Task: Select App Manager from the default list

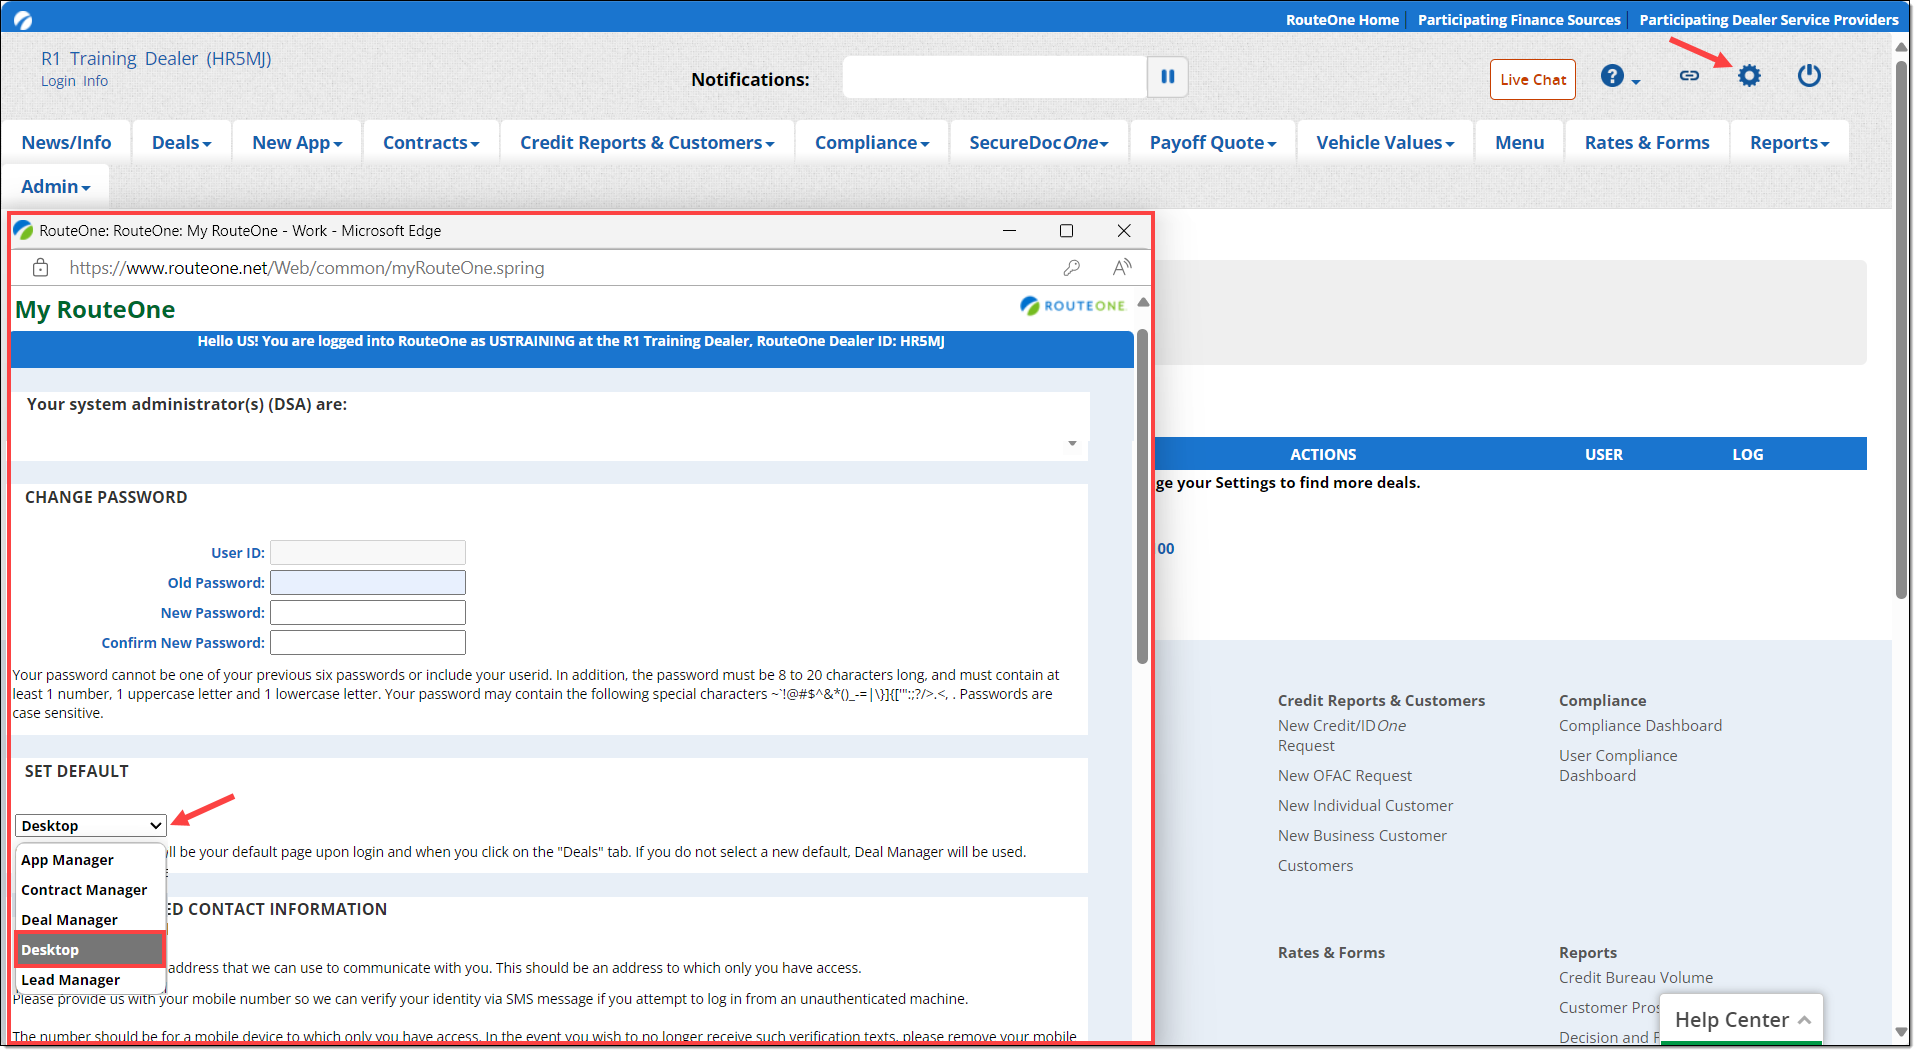Action: [x=90, y=860]
